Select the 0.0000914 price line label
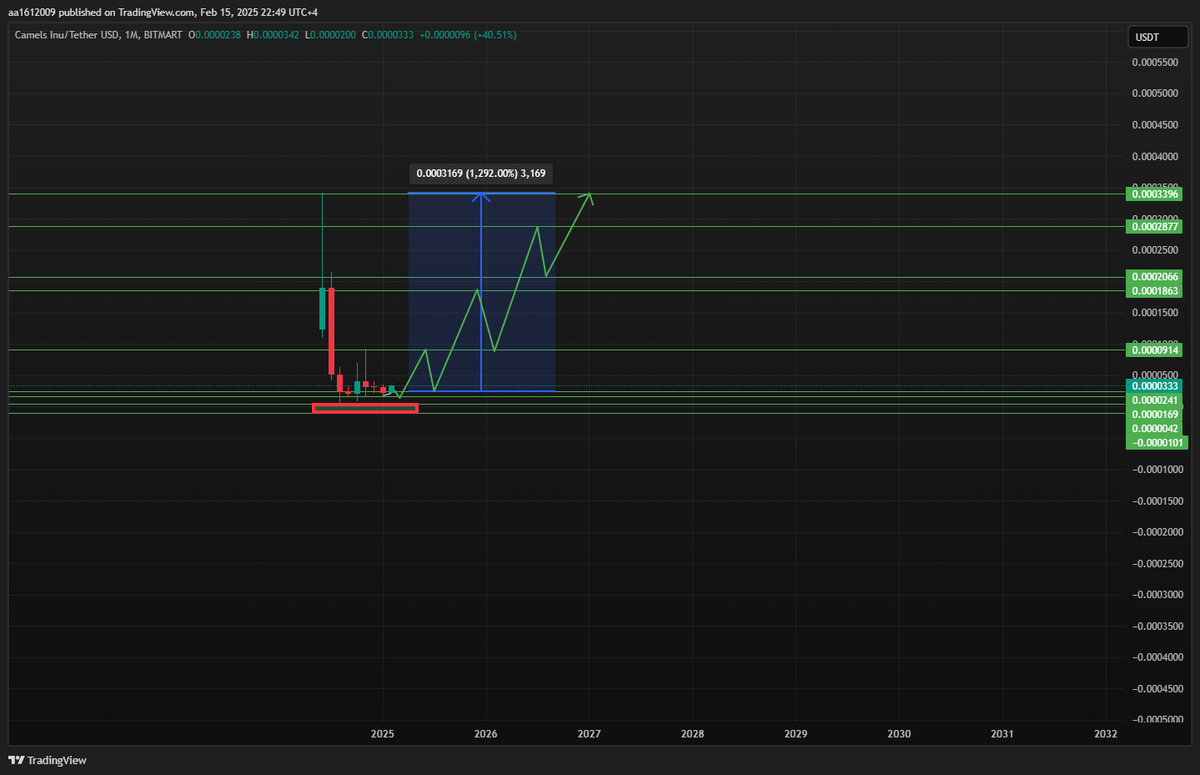The width and height of the screenshot is (1200, 775). click(1155, 350)
